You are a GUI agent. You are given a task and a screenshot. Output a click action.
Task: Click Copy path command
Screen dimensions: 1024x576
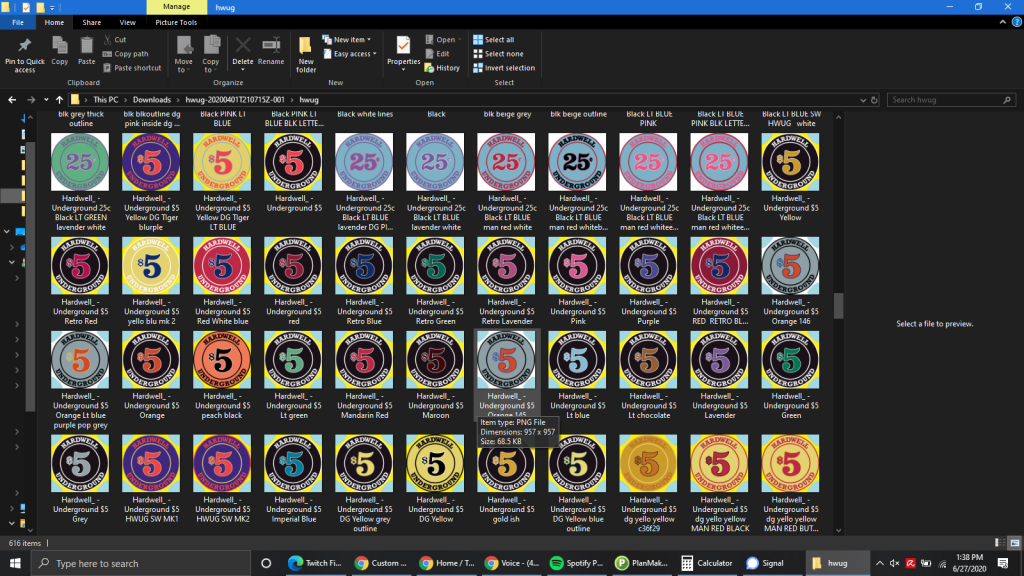pyautogui.click(x=125, y=54)
